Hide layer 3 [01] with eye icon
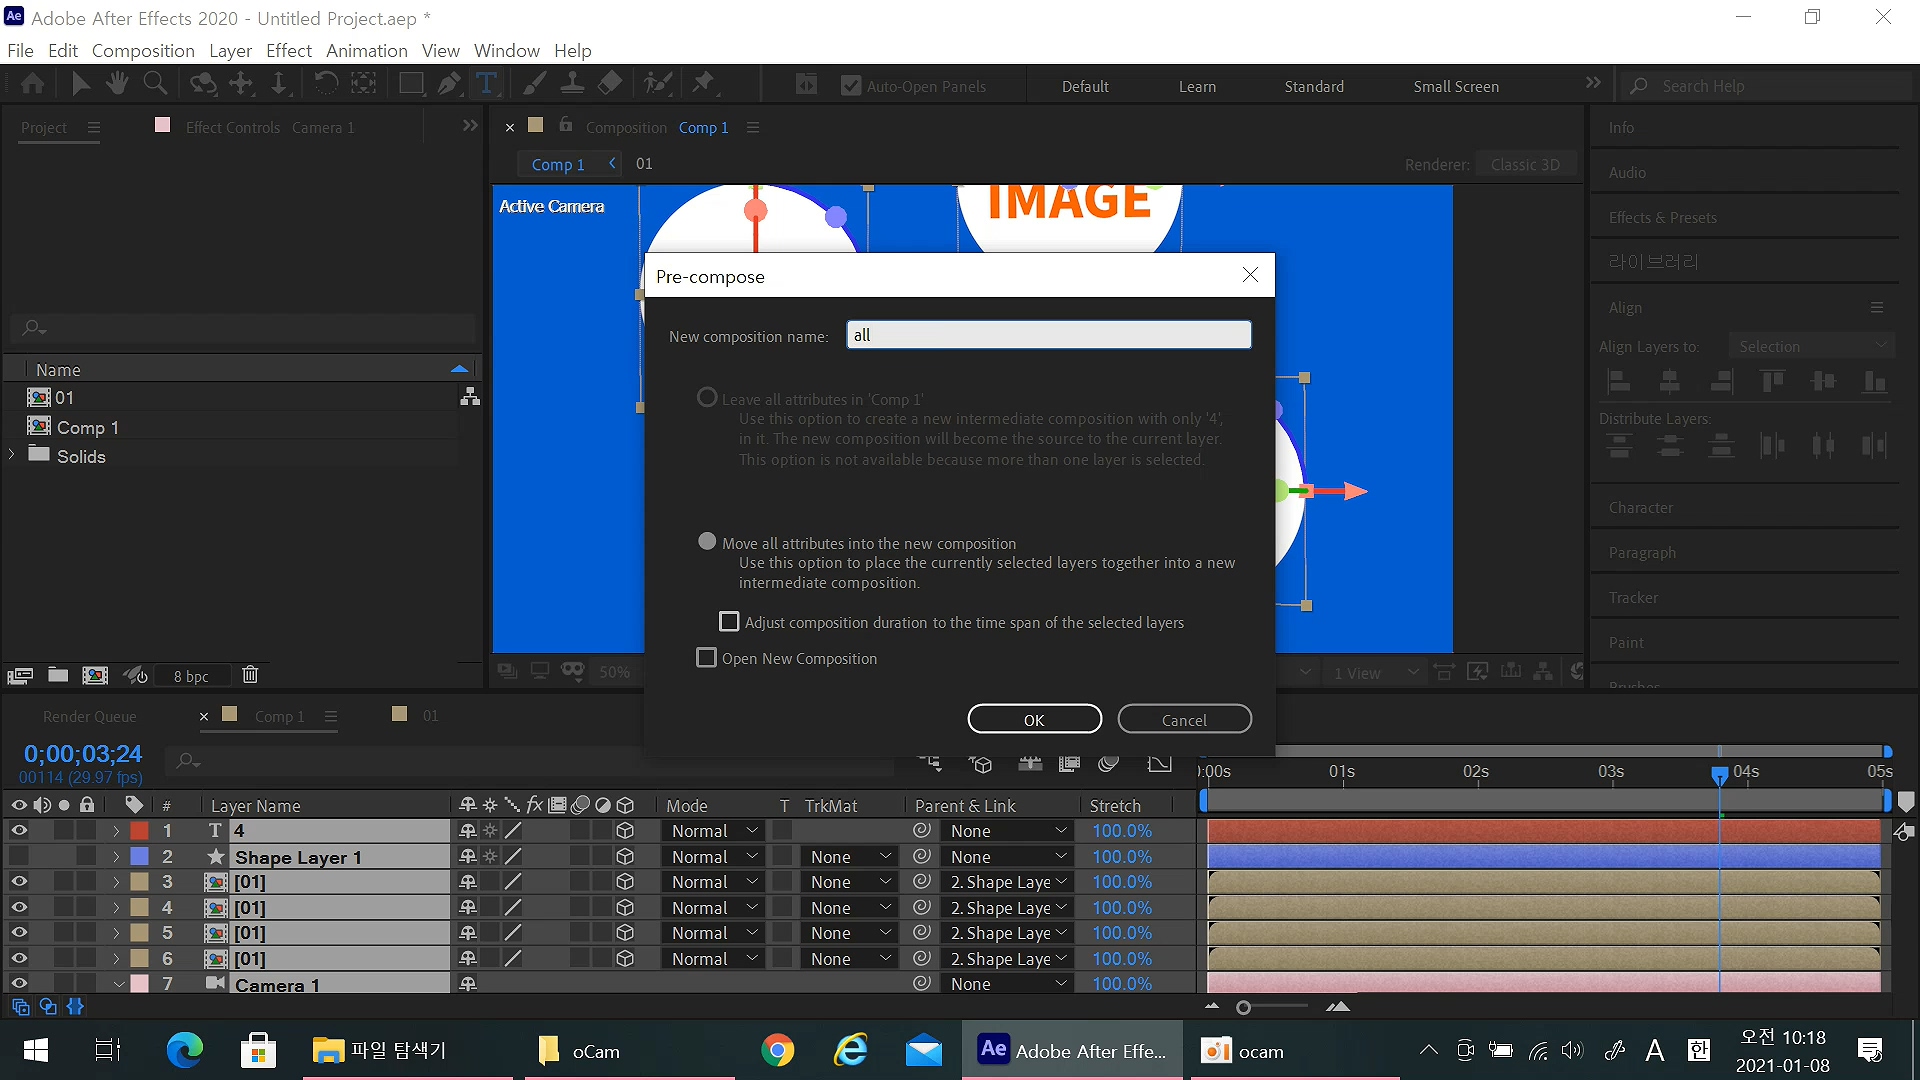Image resolution: width=1920 pixels, height=1080 pixels. [x=19, y=882]
